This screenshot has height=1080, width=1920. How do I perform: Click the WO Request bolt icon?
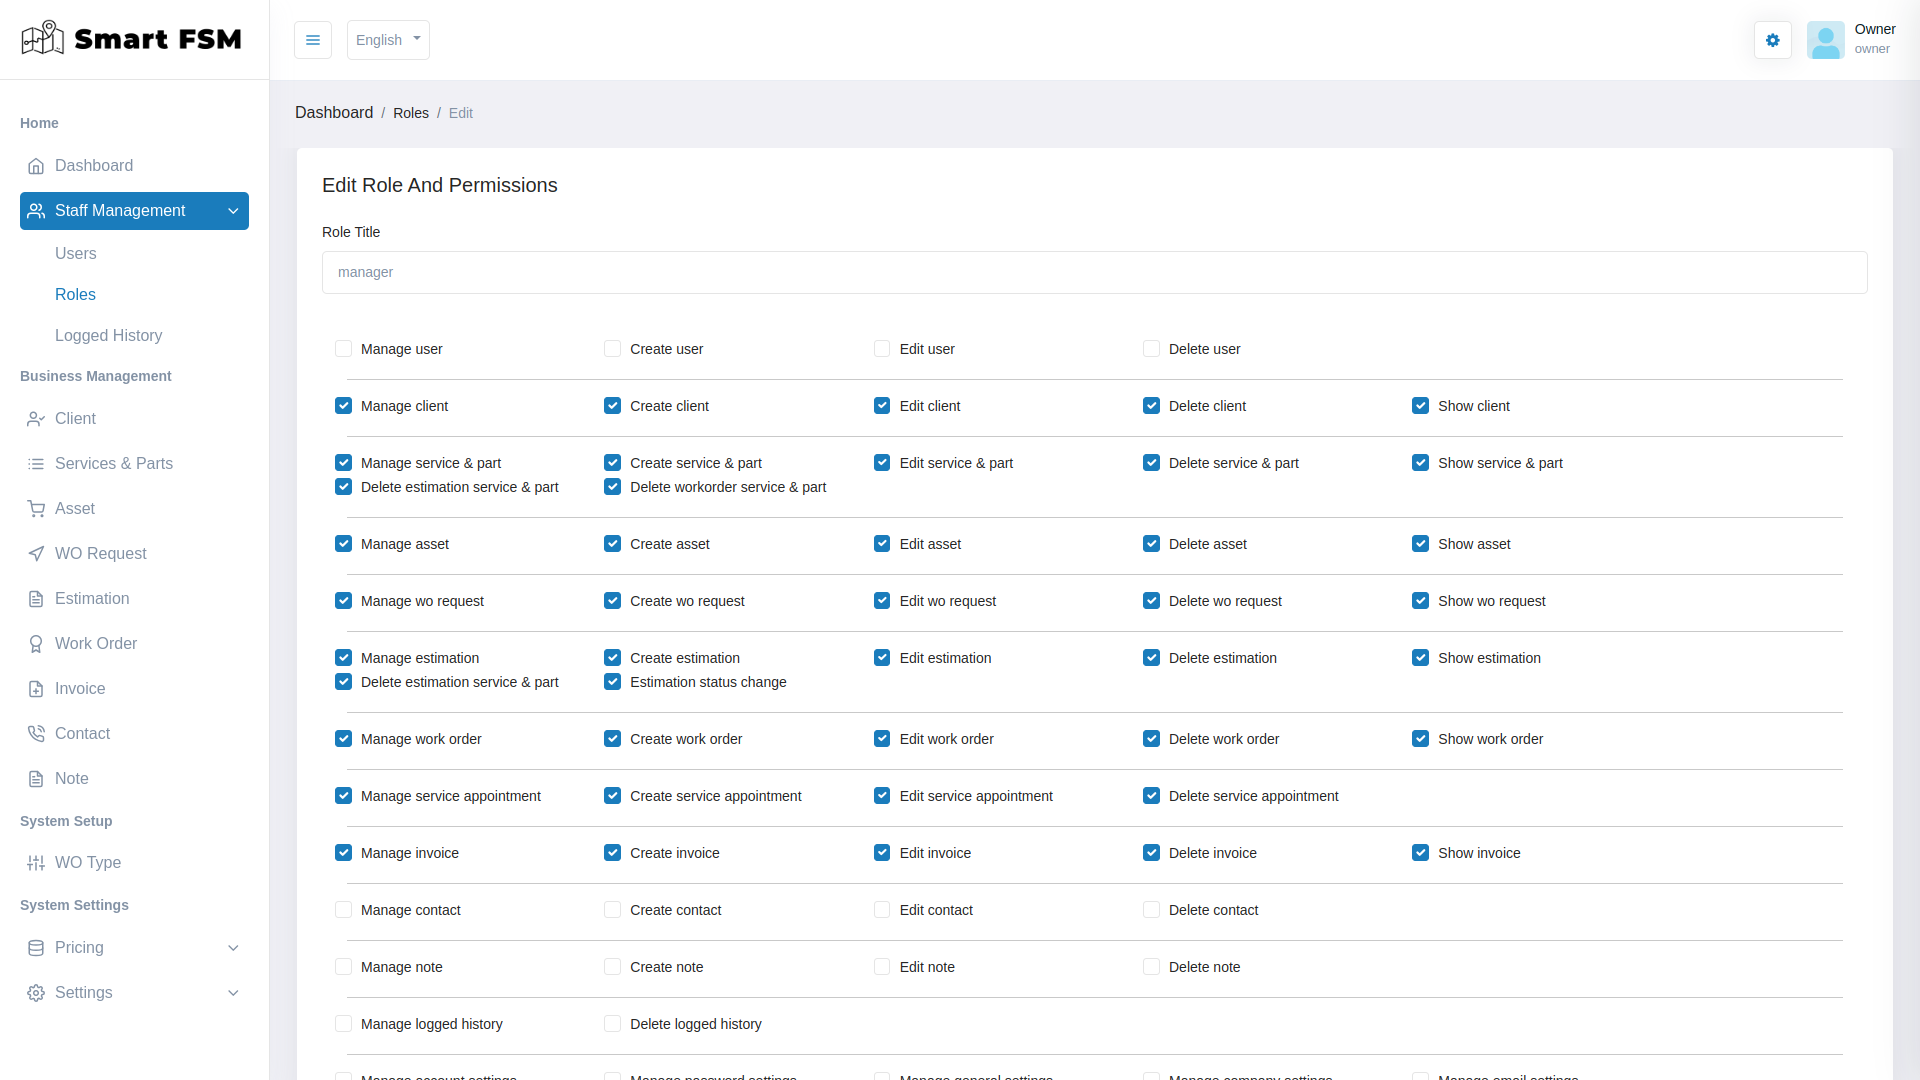(36, 553)
